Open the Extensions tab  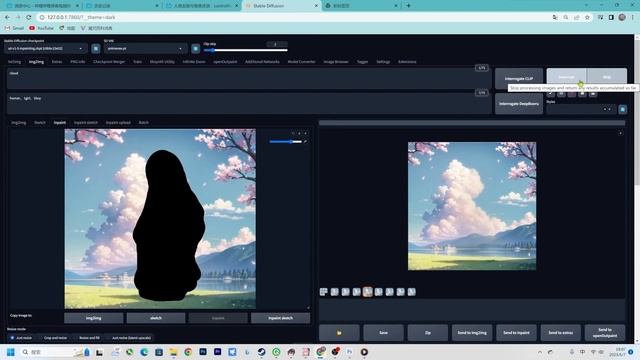click(x=407, y=62)
